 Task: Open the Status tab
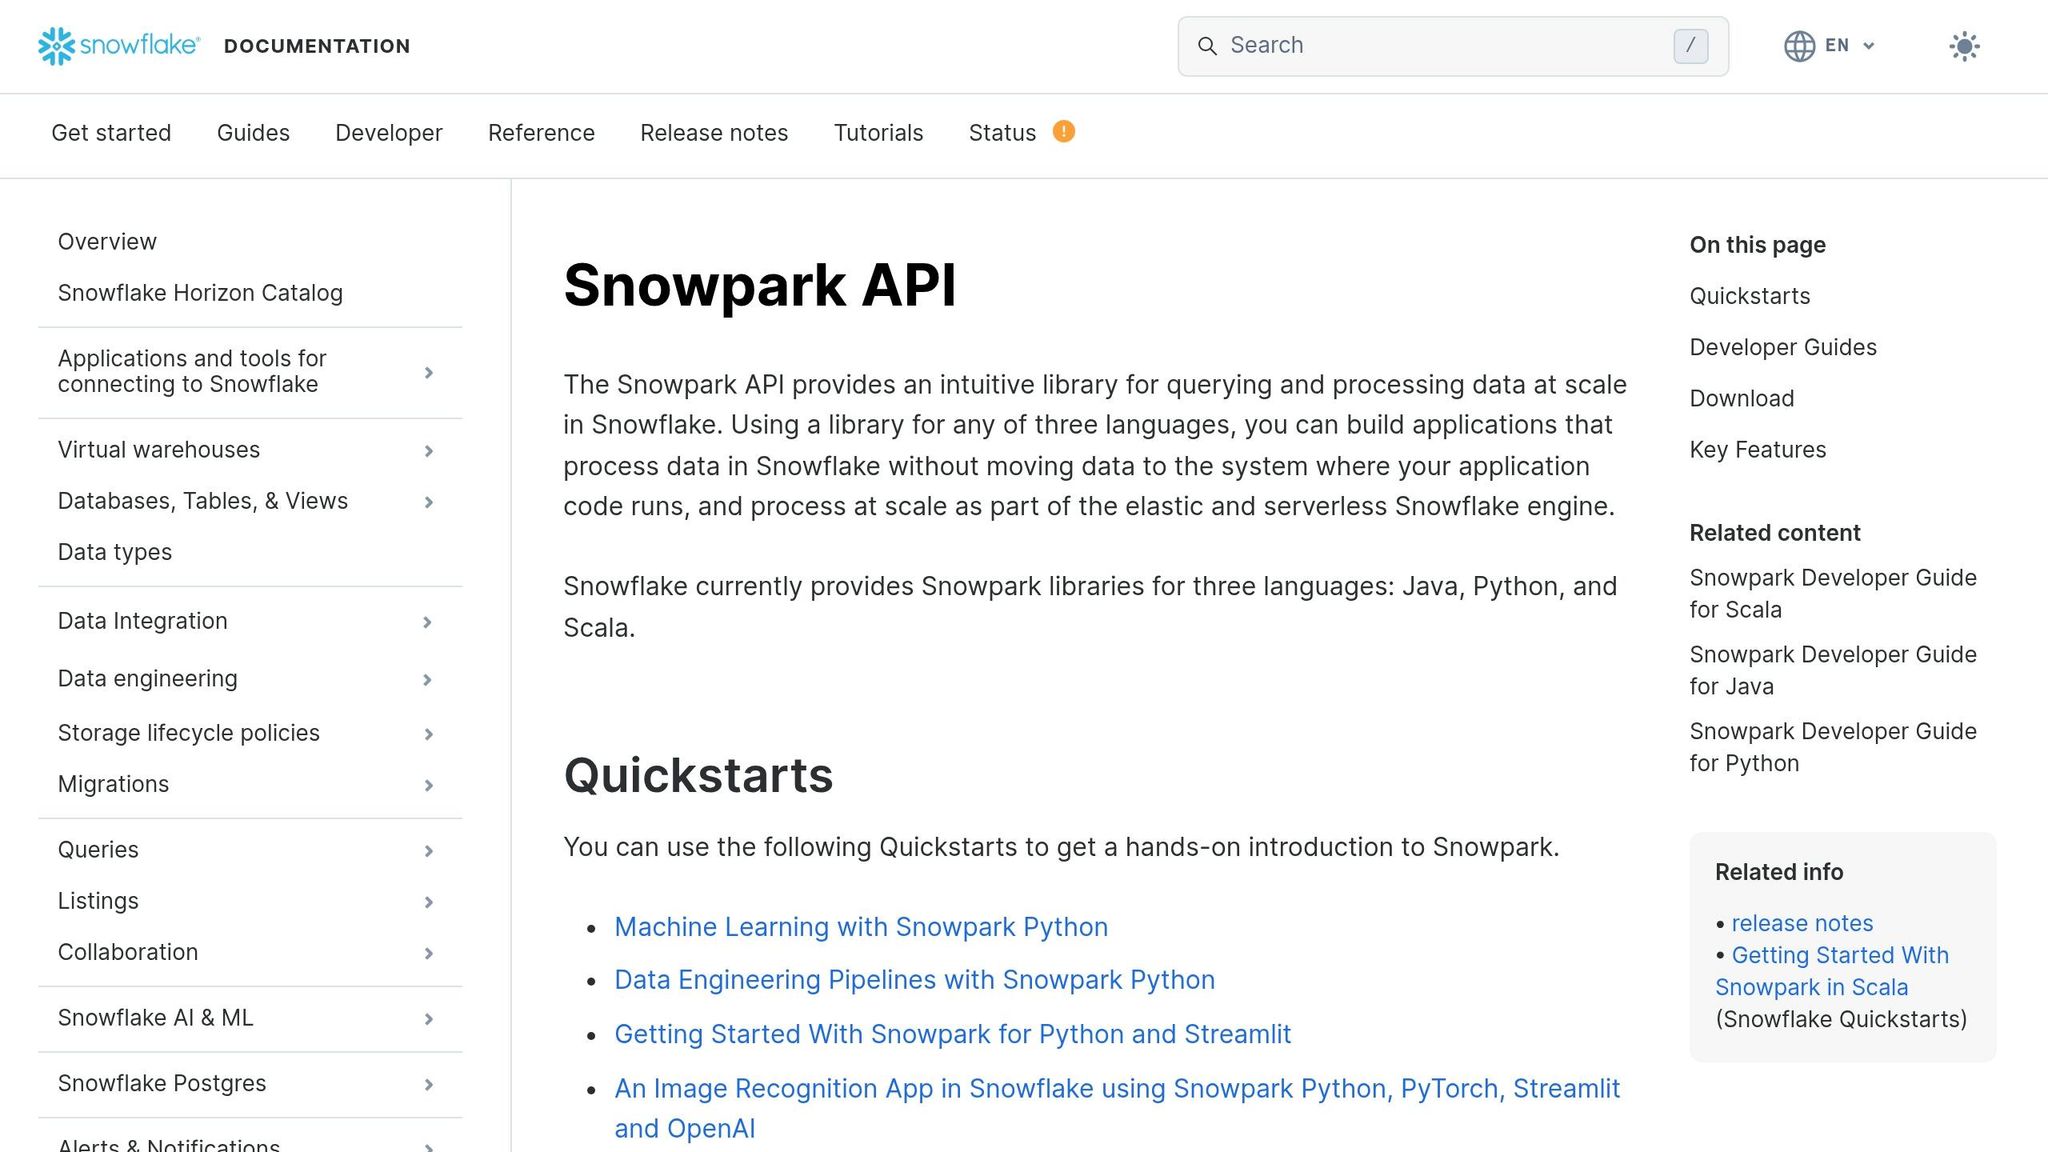pyautogui.click(x=1002, y=133)
